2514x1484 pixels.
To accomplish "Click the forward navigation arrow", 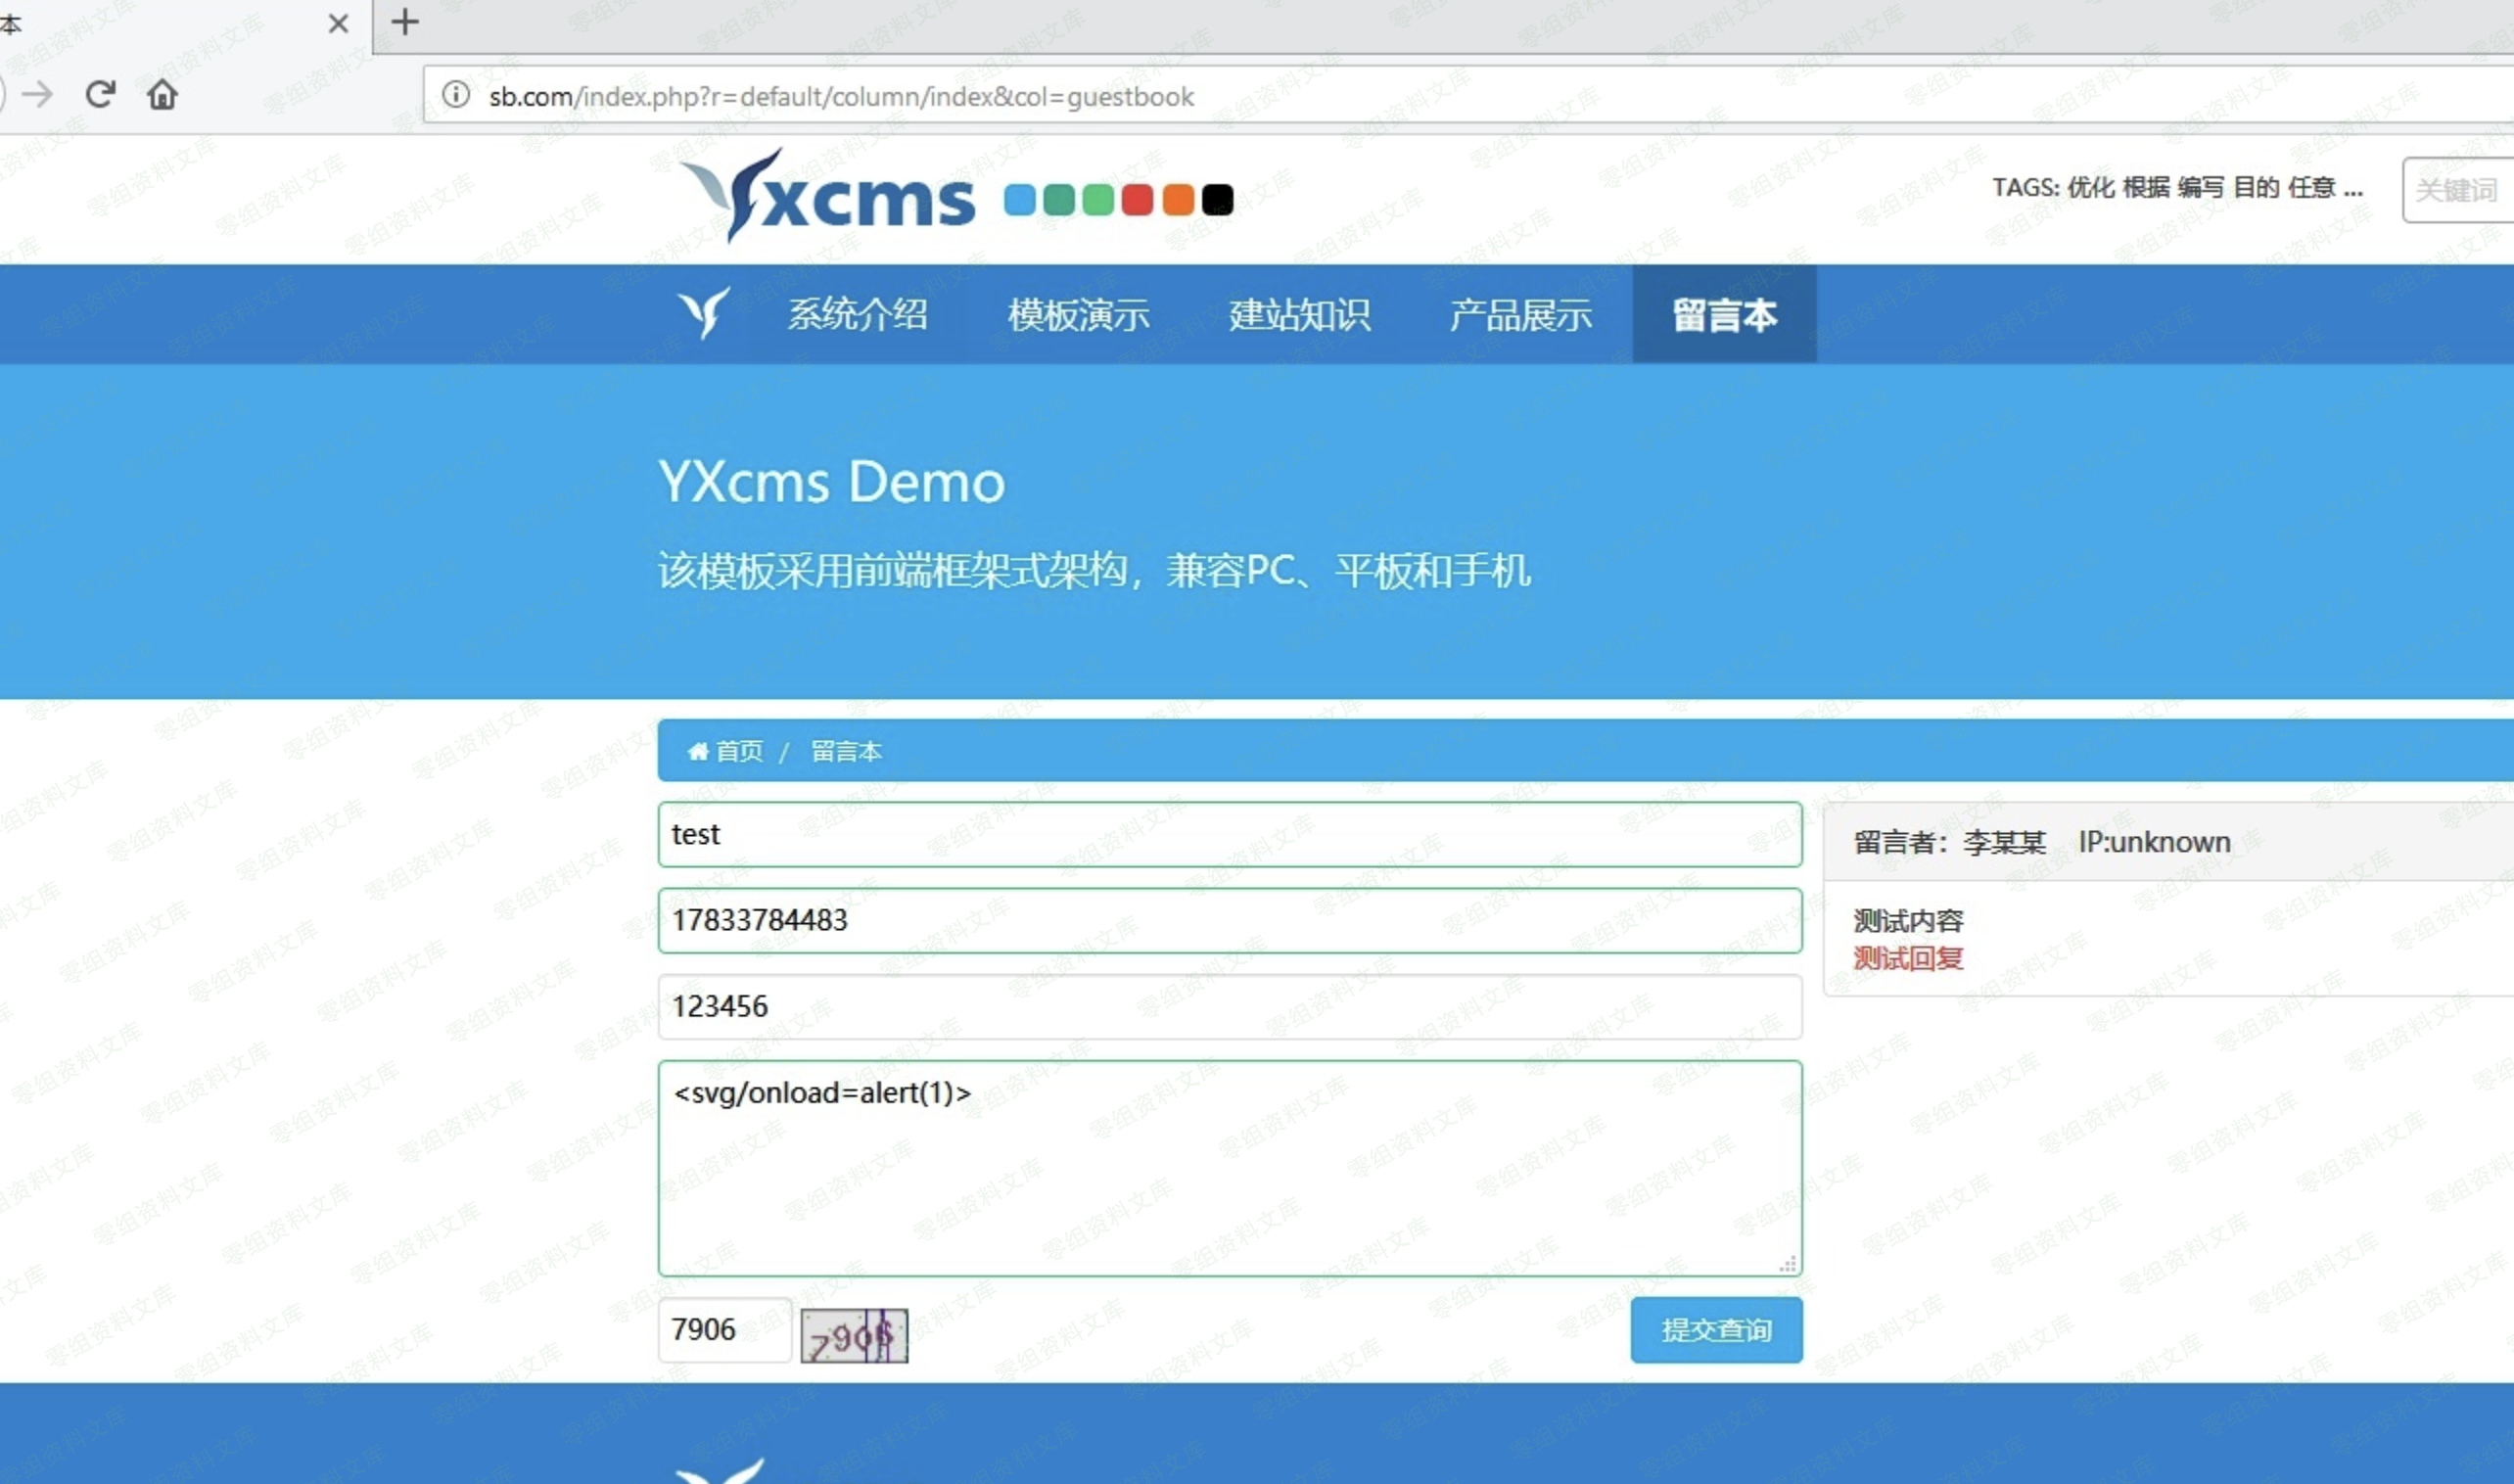I will [x=38, y=94].
